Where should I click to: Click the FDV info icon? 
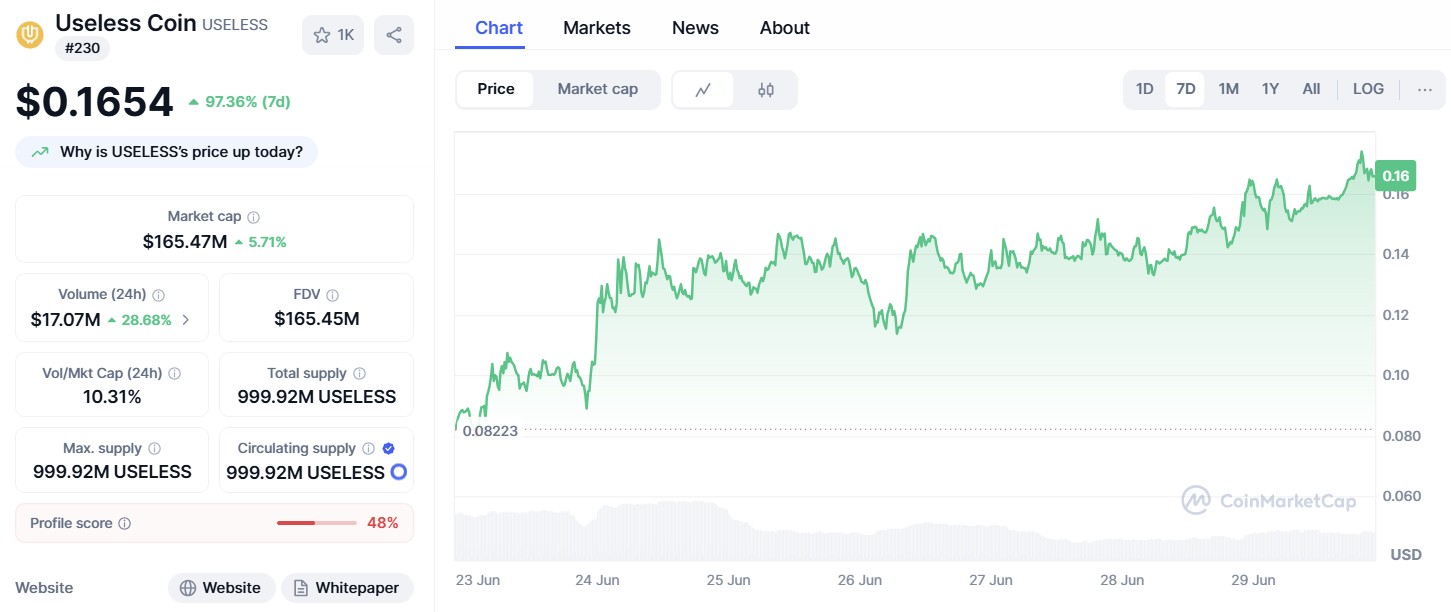pos(333,295)
